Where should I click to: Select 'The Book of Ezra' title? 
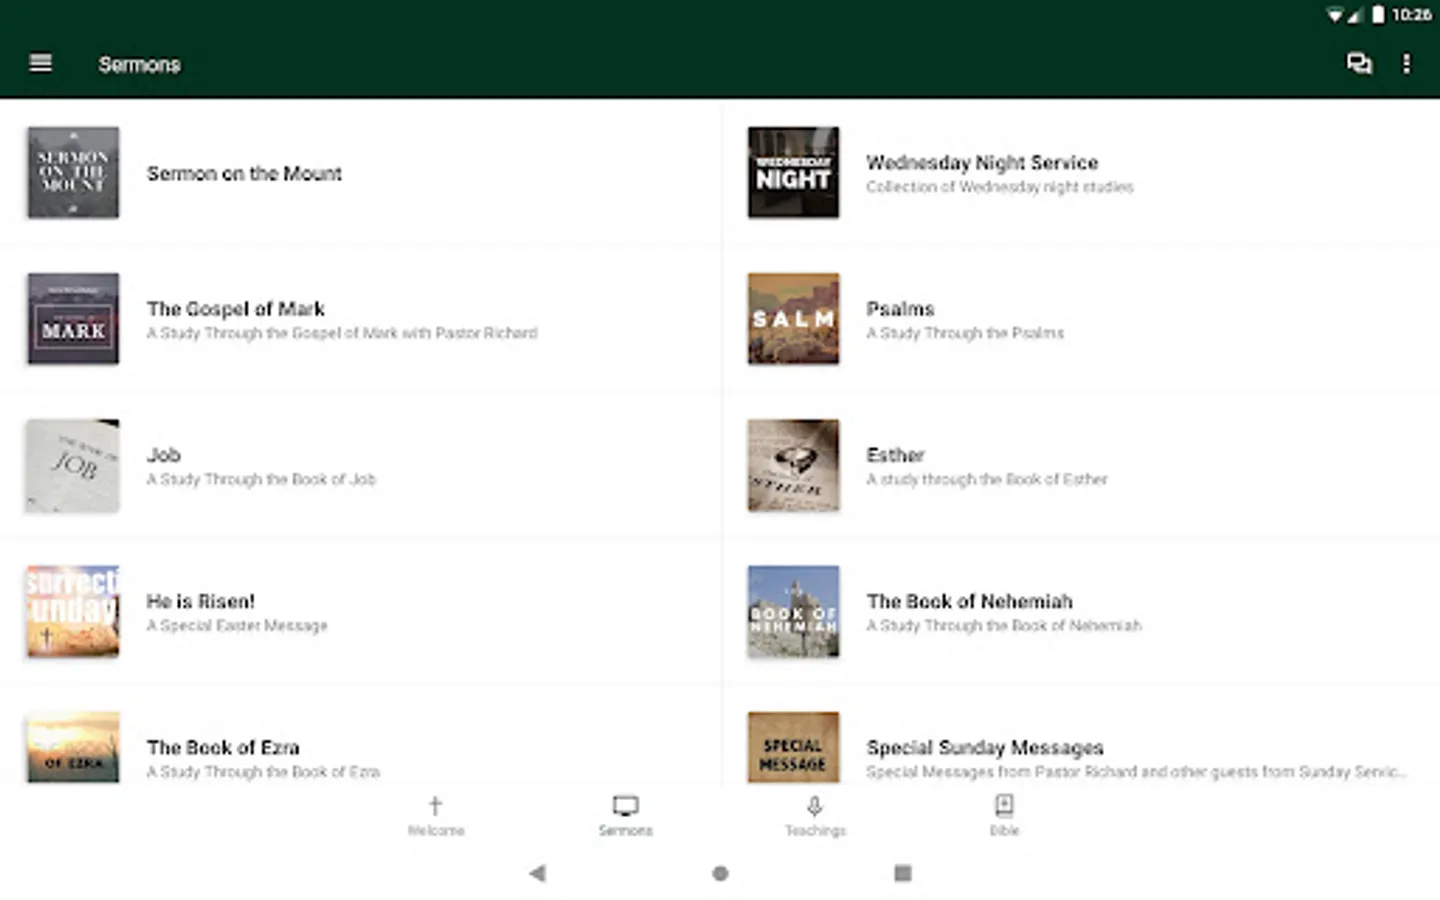(223, 747)
